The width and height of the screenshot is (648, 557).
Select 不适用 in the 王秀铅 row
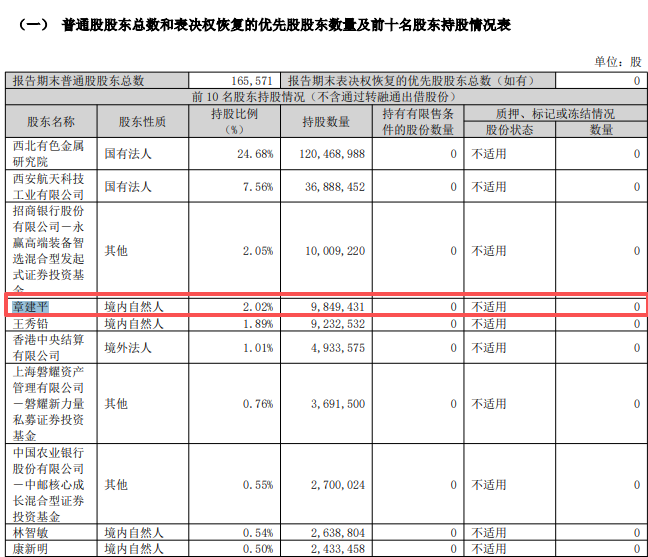[489, 323]
